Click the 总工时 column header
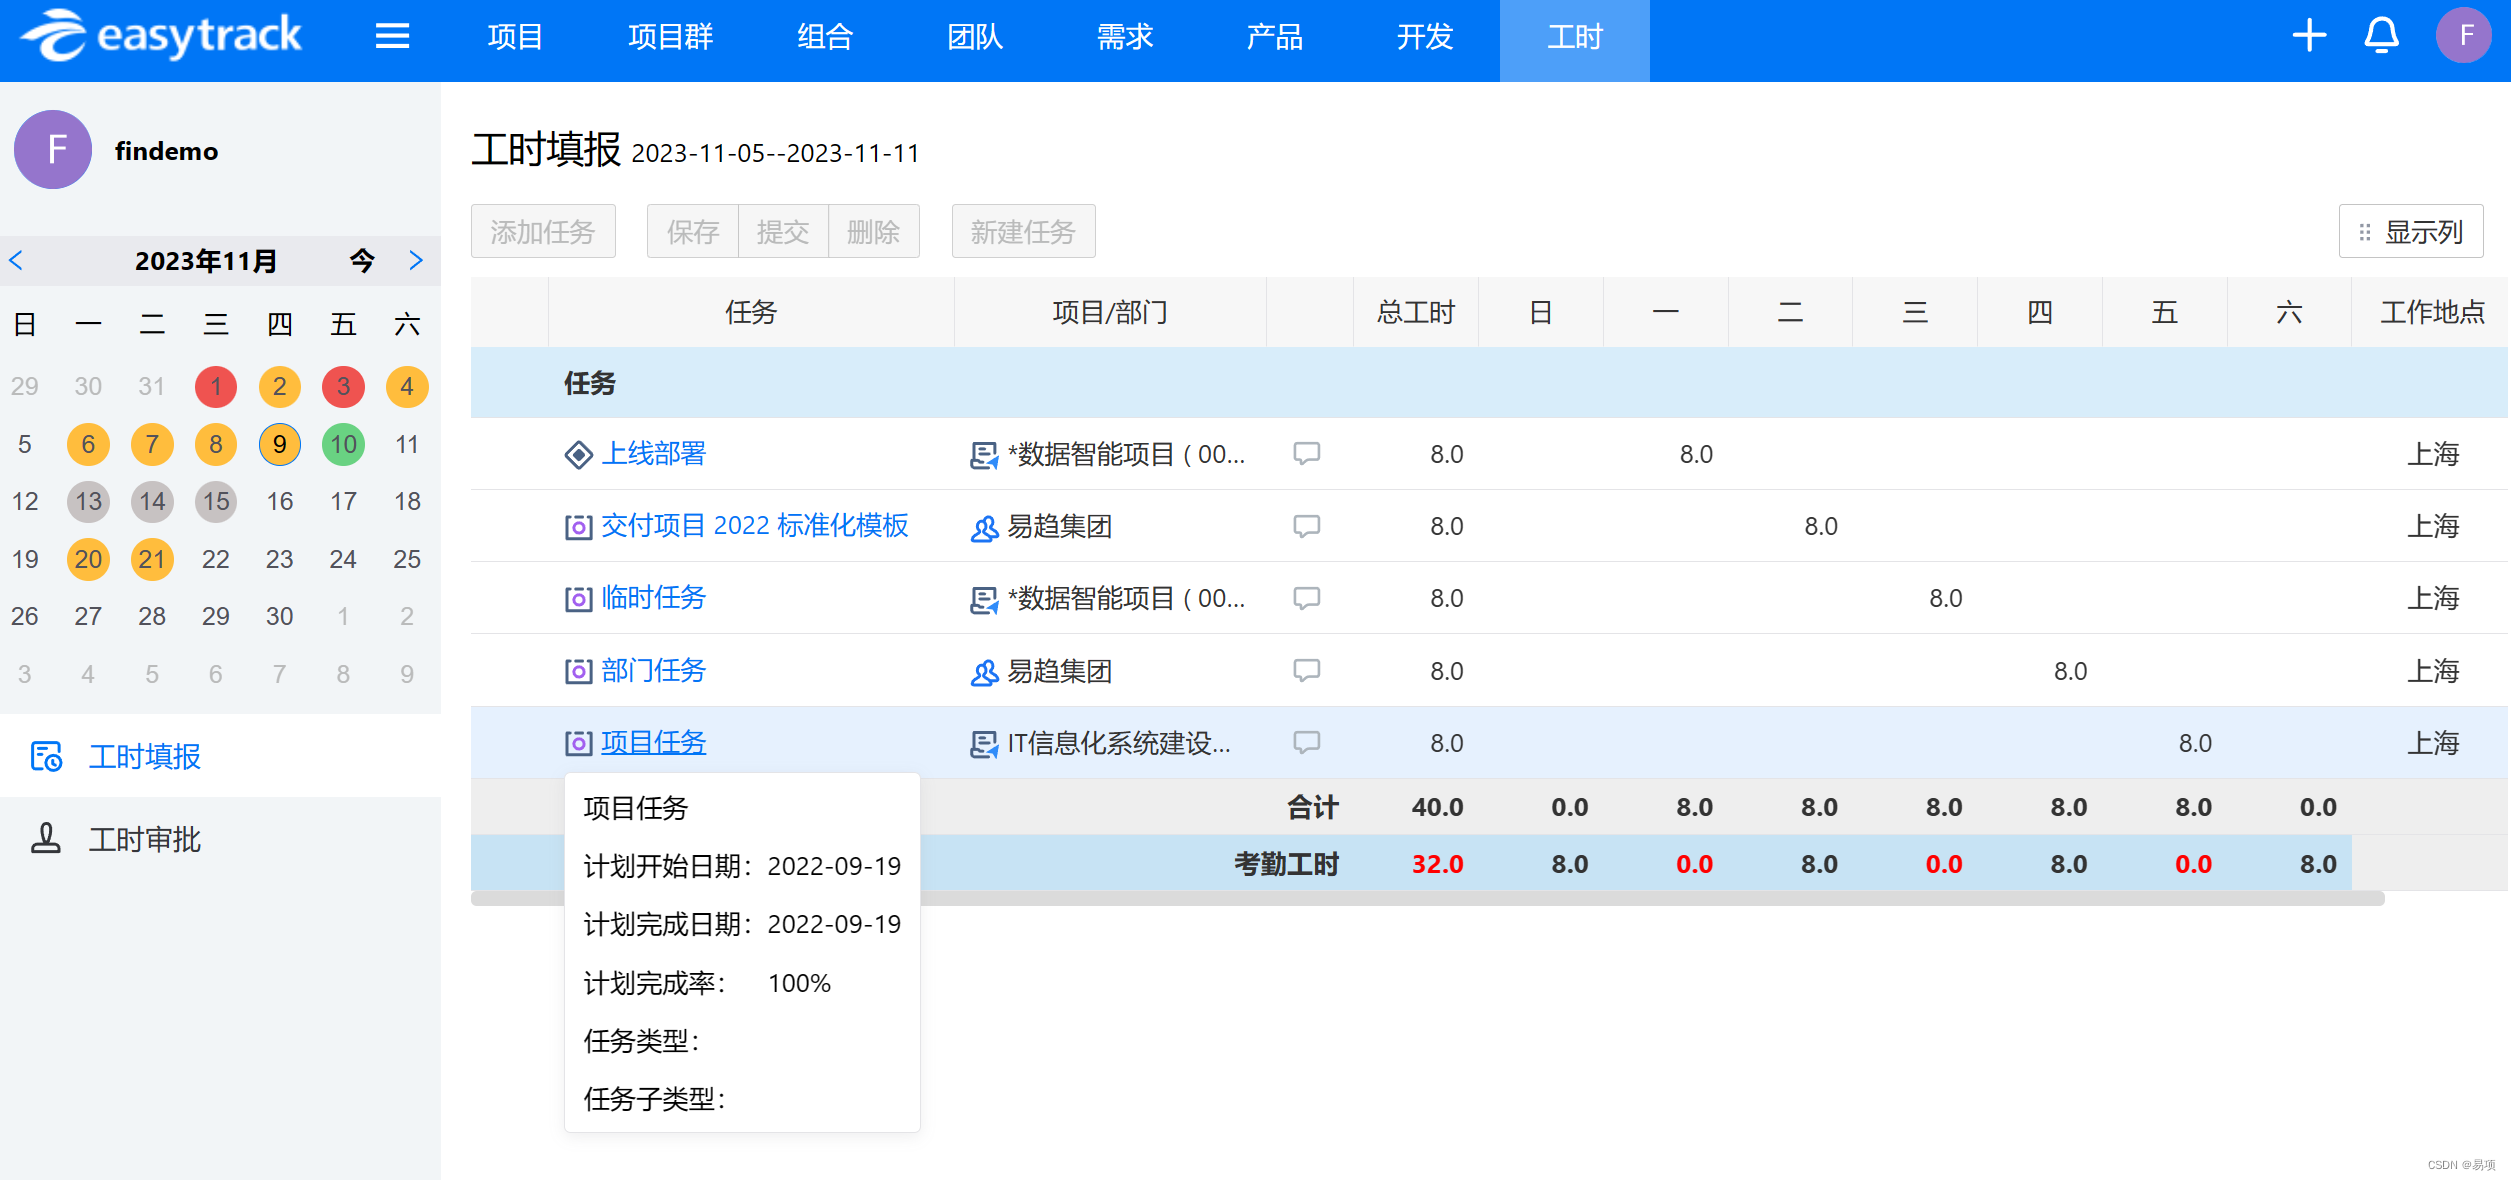This screenshot has width=2511, height=1180. tap(1416, 313)
